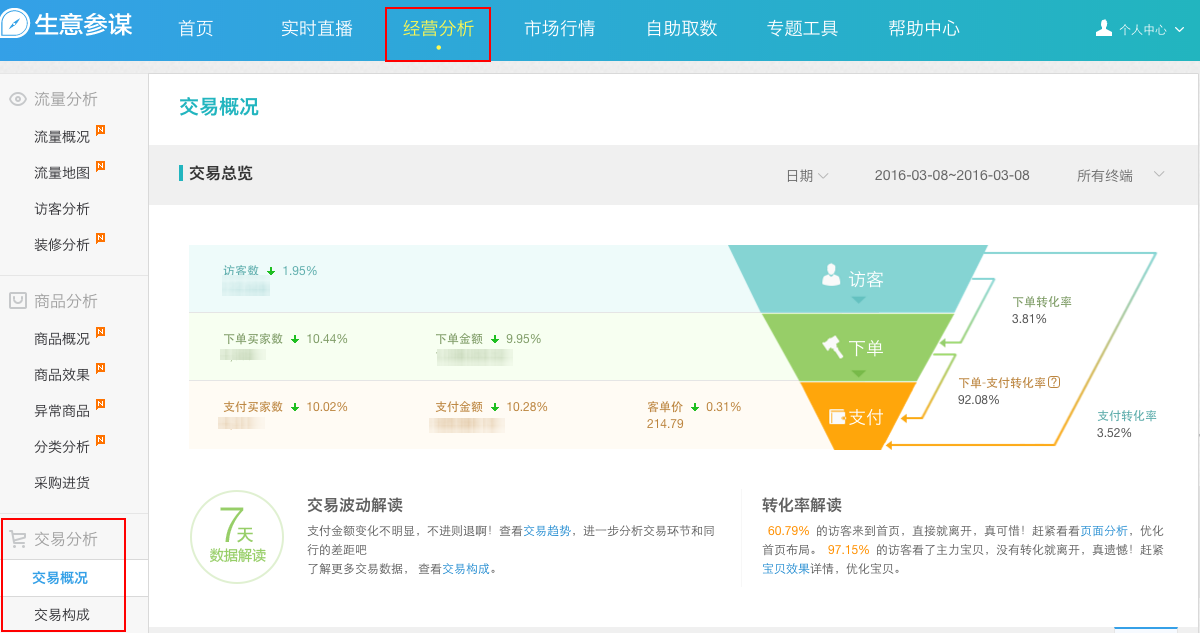This screenshot has width=1200, height=633.
Task: Click the new badge next to 流量概况
Action: pos(100,130)
